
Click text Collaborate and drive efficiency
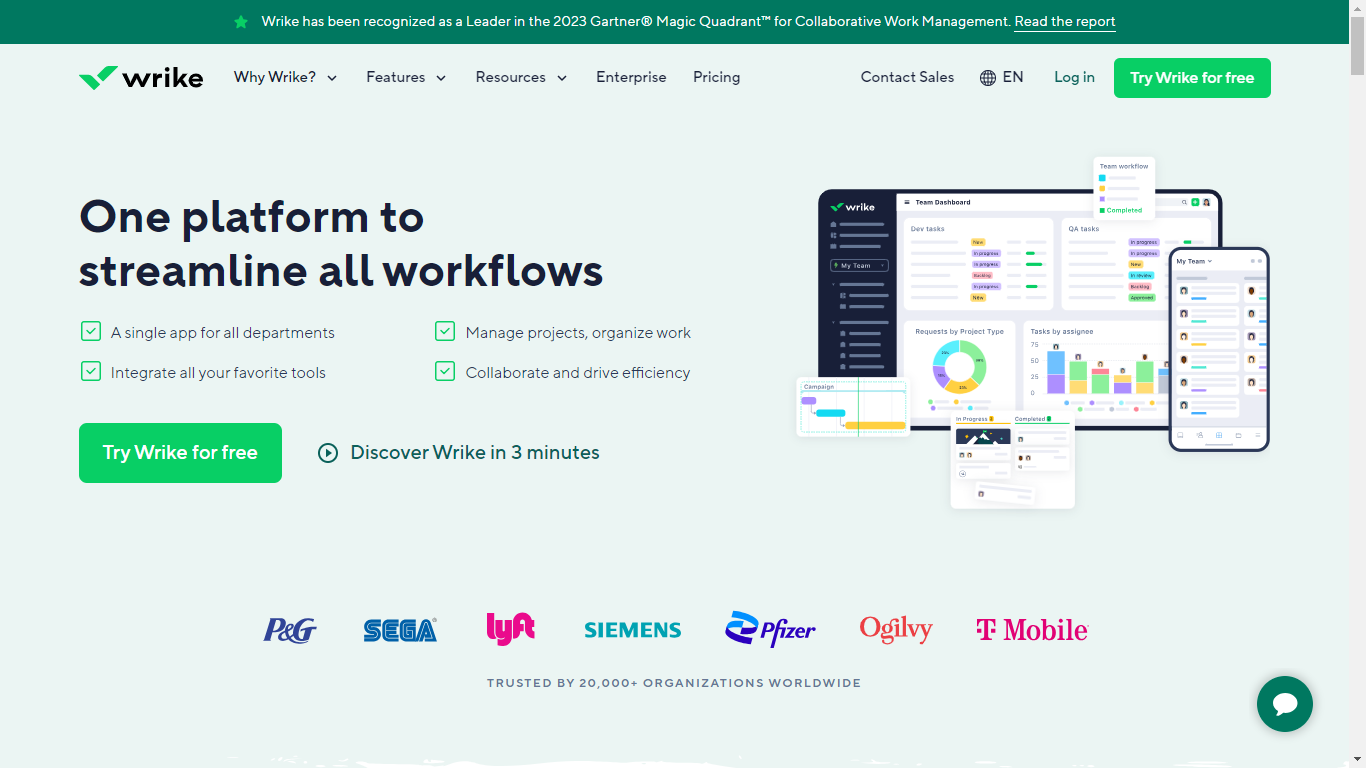578,372
